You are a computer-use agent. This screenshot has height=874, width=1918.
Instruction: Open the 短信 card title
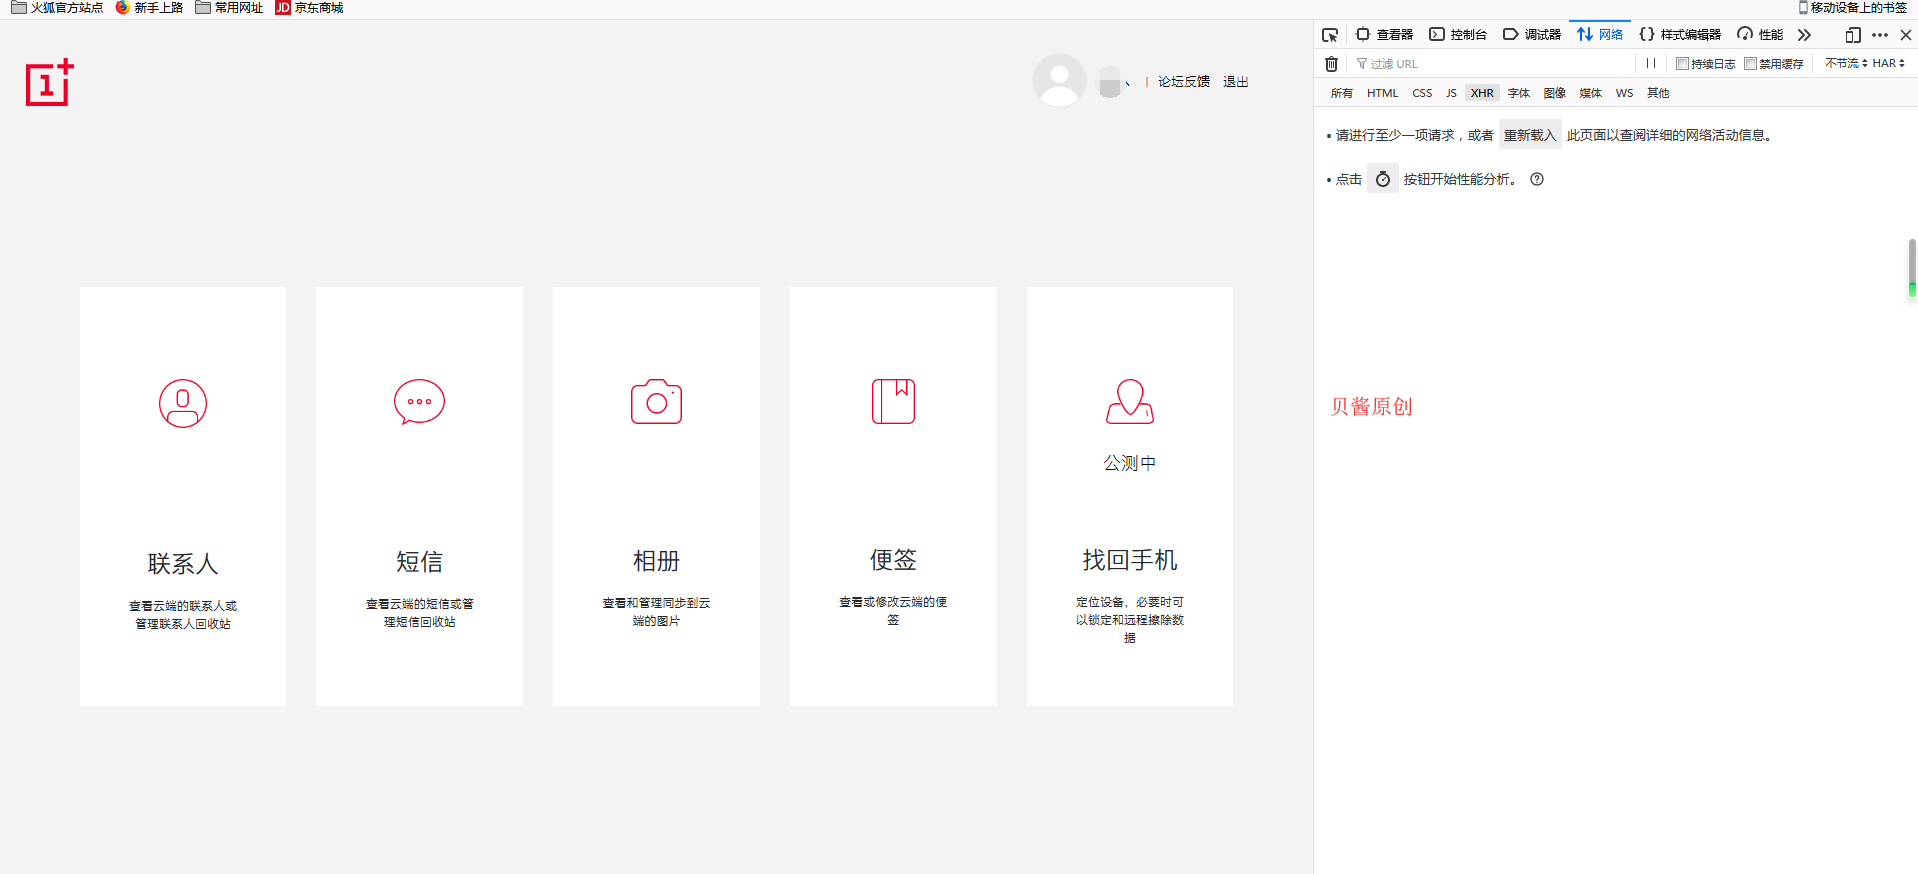[419, 562]
